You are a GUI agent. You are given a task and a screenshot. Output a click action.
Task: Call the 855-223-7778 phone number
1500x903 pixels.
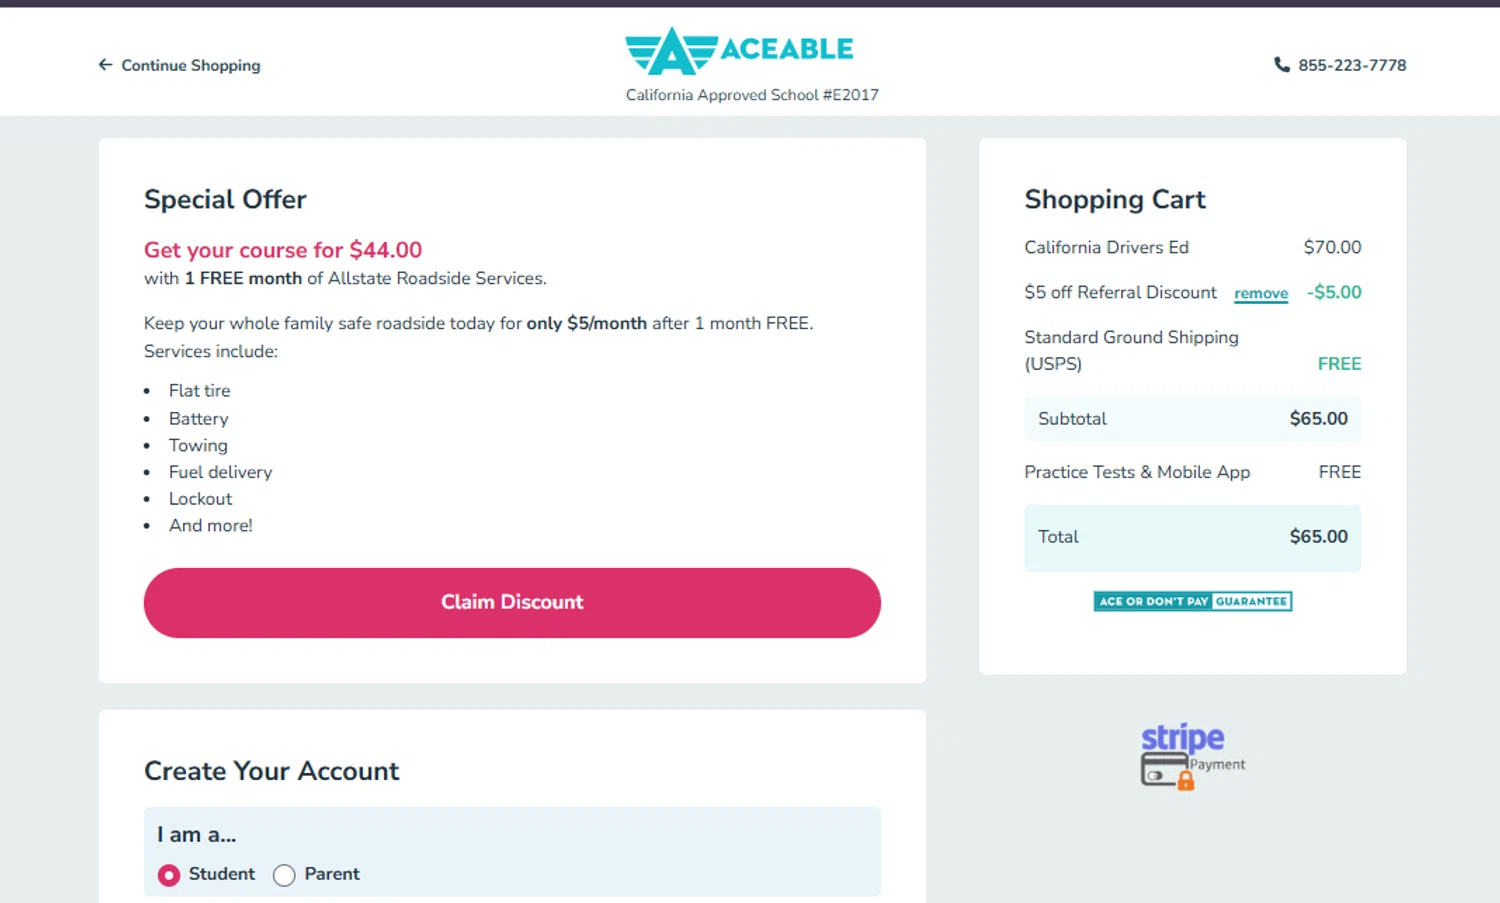[x=1352, y=65]
